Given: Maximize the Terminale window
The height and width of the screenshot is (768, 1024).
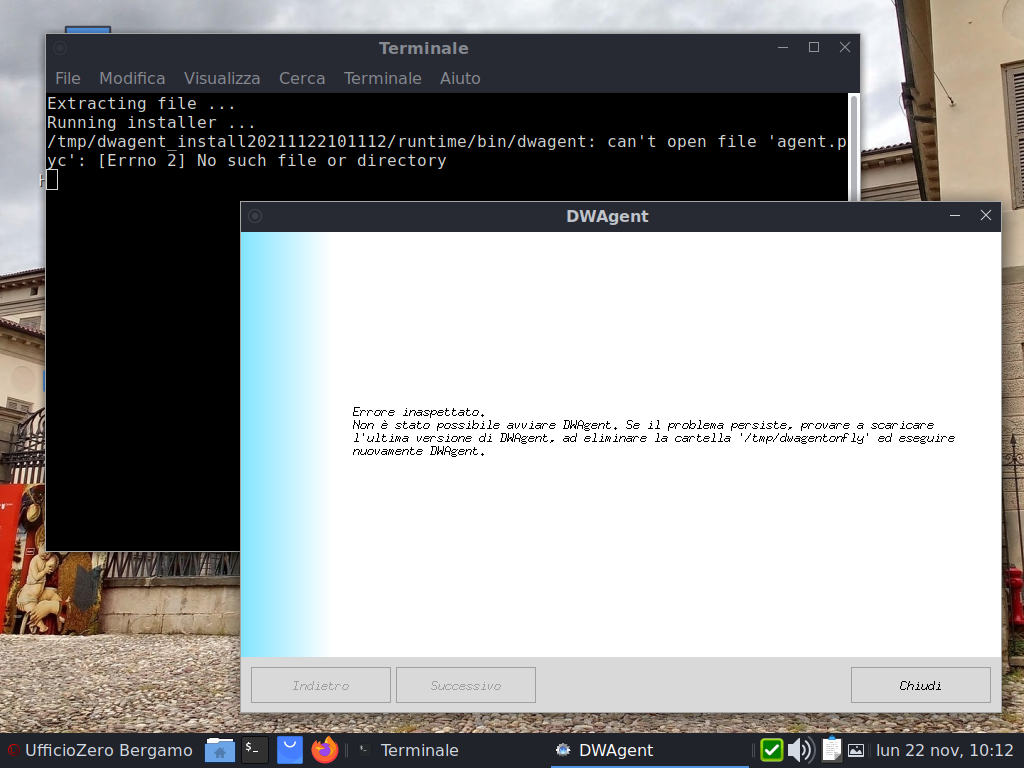Looking at the screenshot, I should pyautogui.click(x=814, y=48).
